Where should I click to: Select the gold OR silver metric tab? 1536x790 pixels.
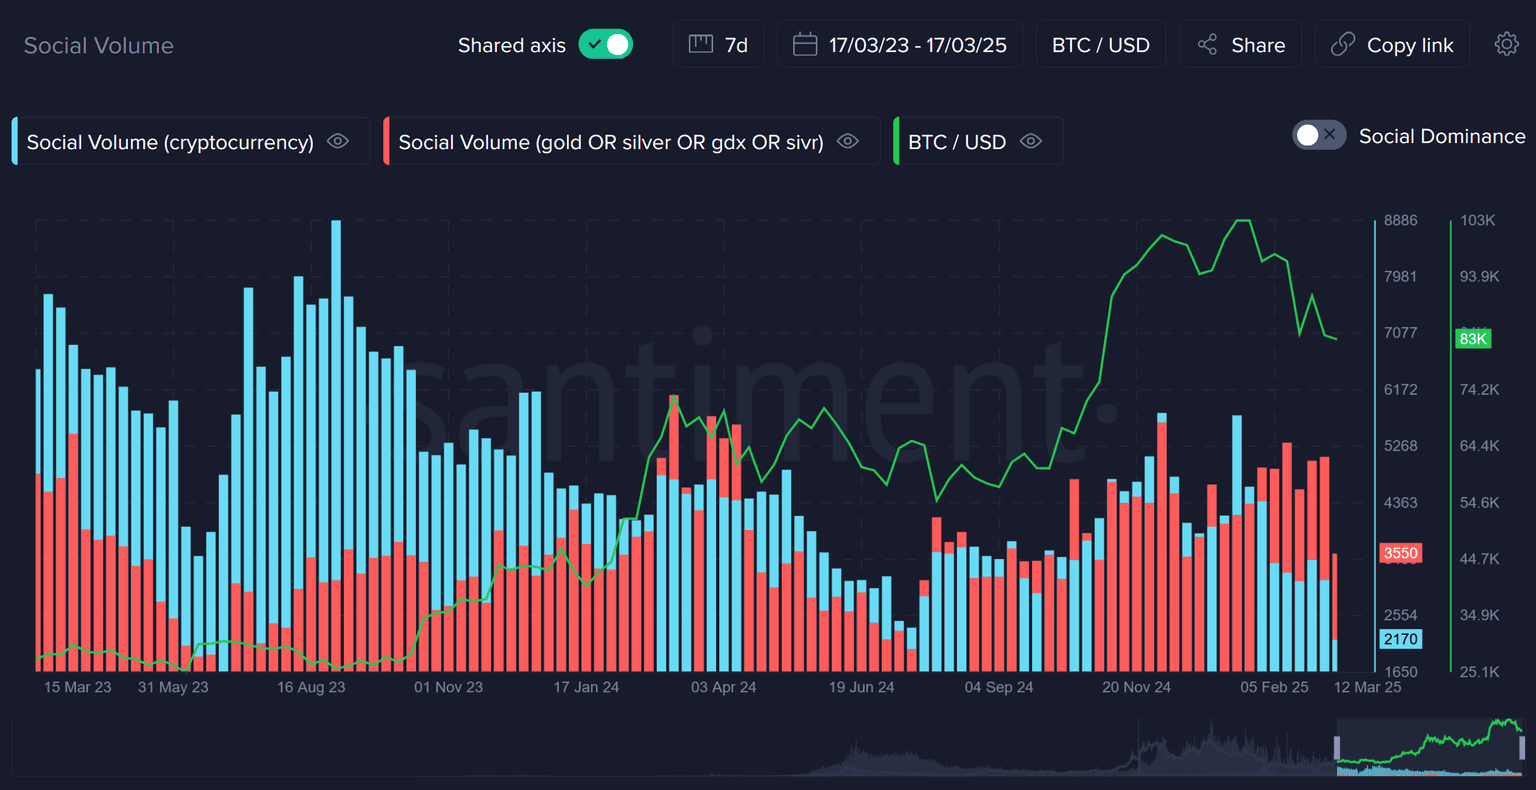[610, 142]
